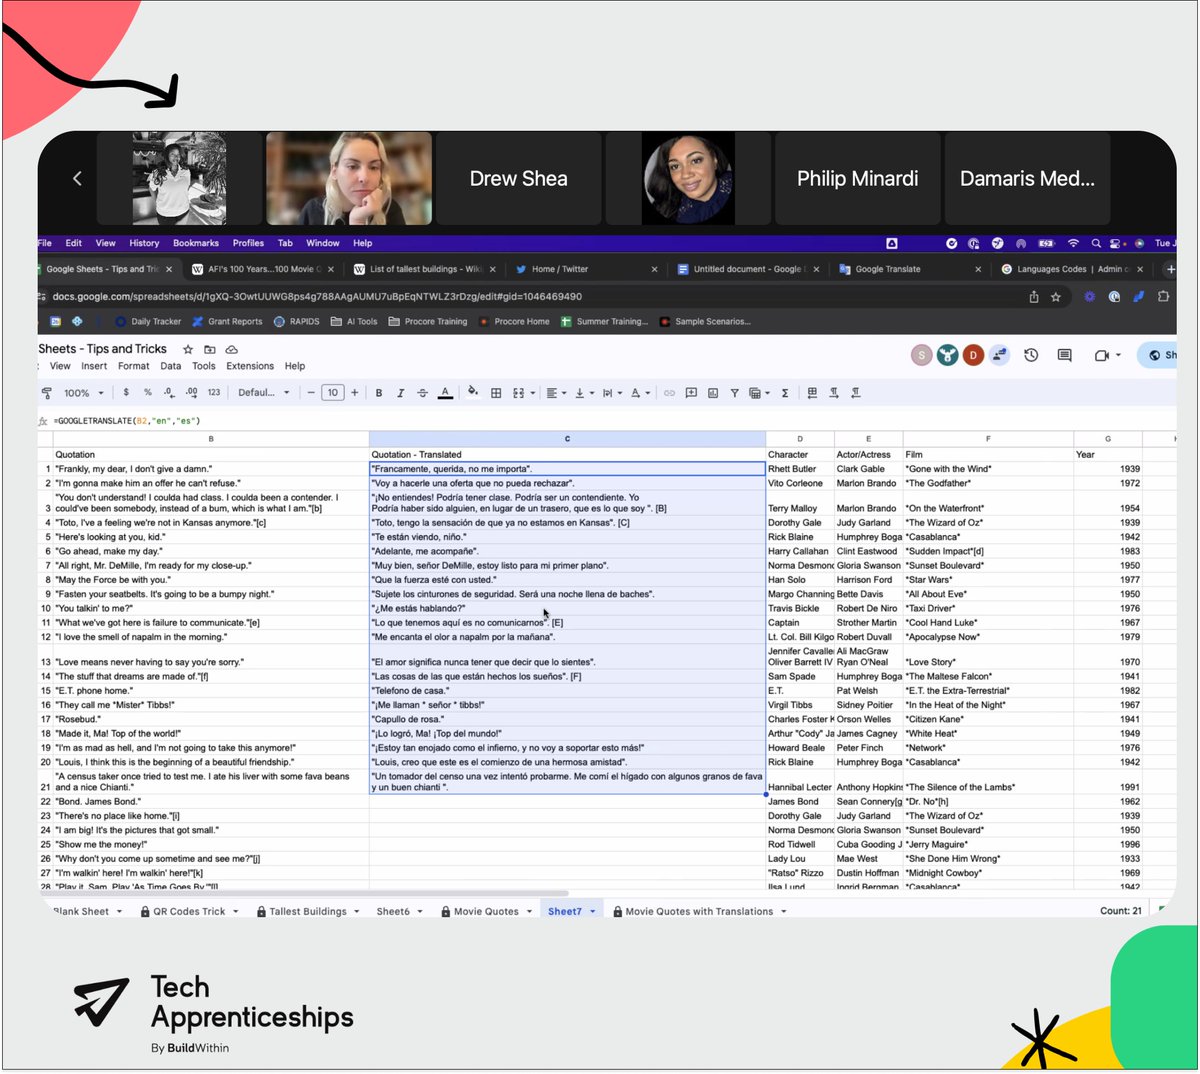Click the format as currency icon
This screenshot has height=1074, width=1200.
click(x=126, y=392)
